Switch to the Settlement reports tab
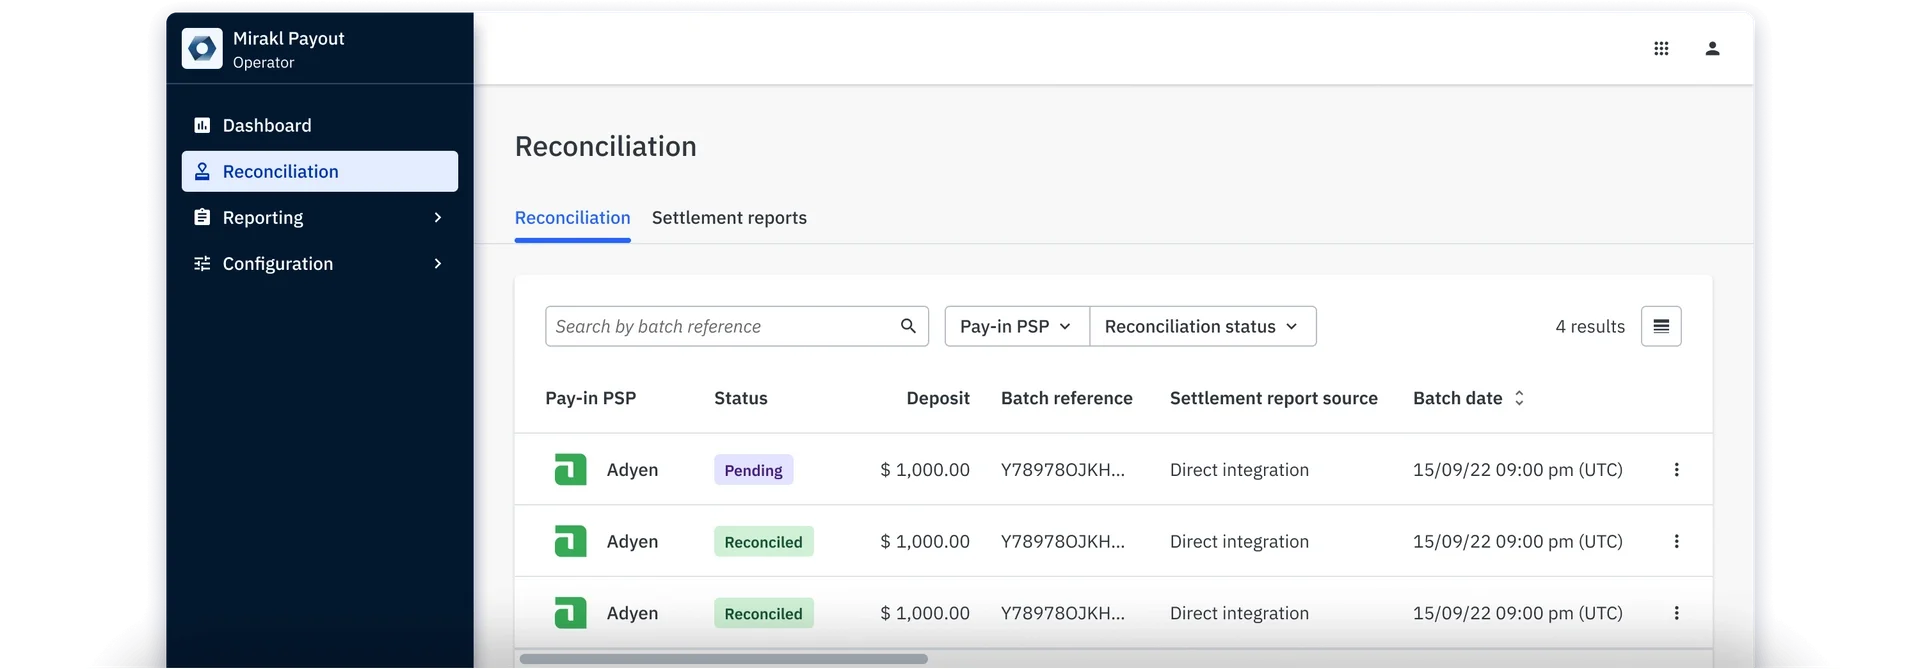1920x669 pixels. (x=729, y=218)
